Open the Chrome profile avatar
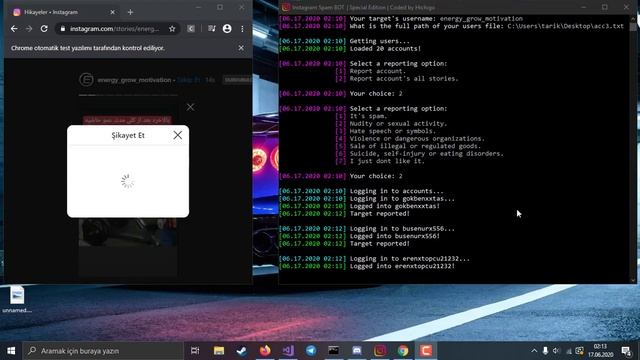 tap(227, 29)
